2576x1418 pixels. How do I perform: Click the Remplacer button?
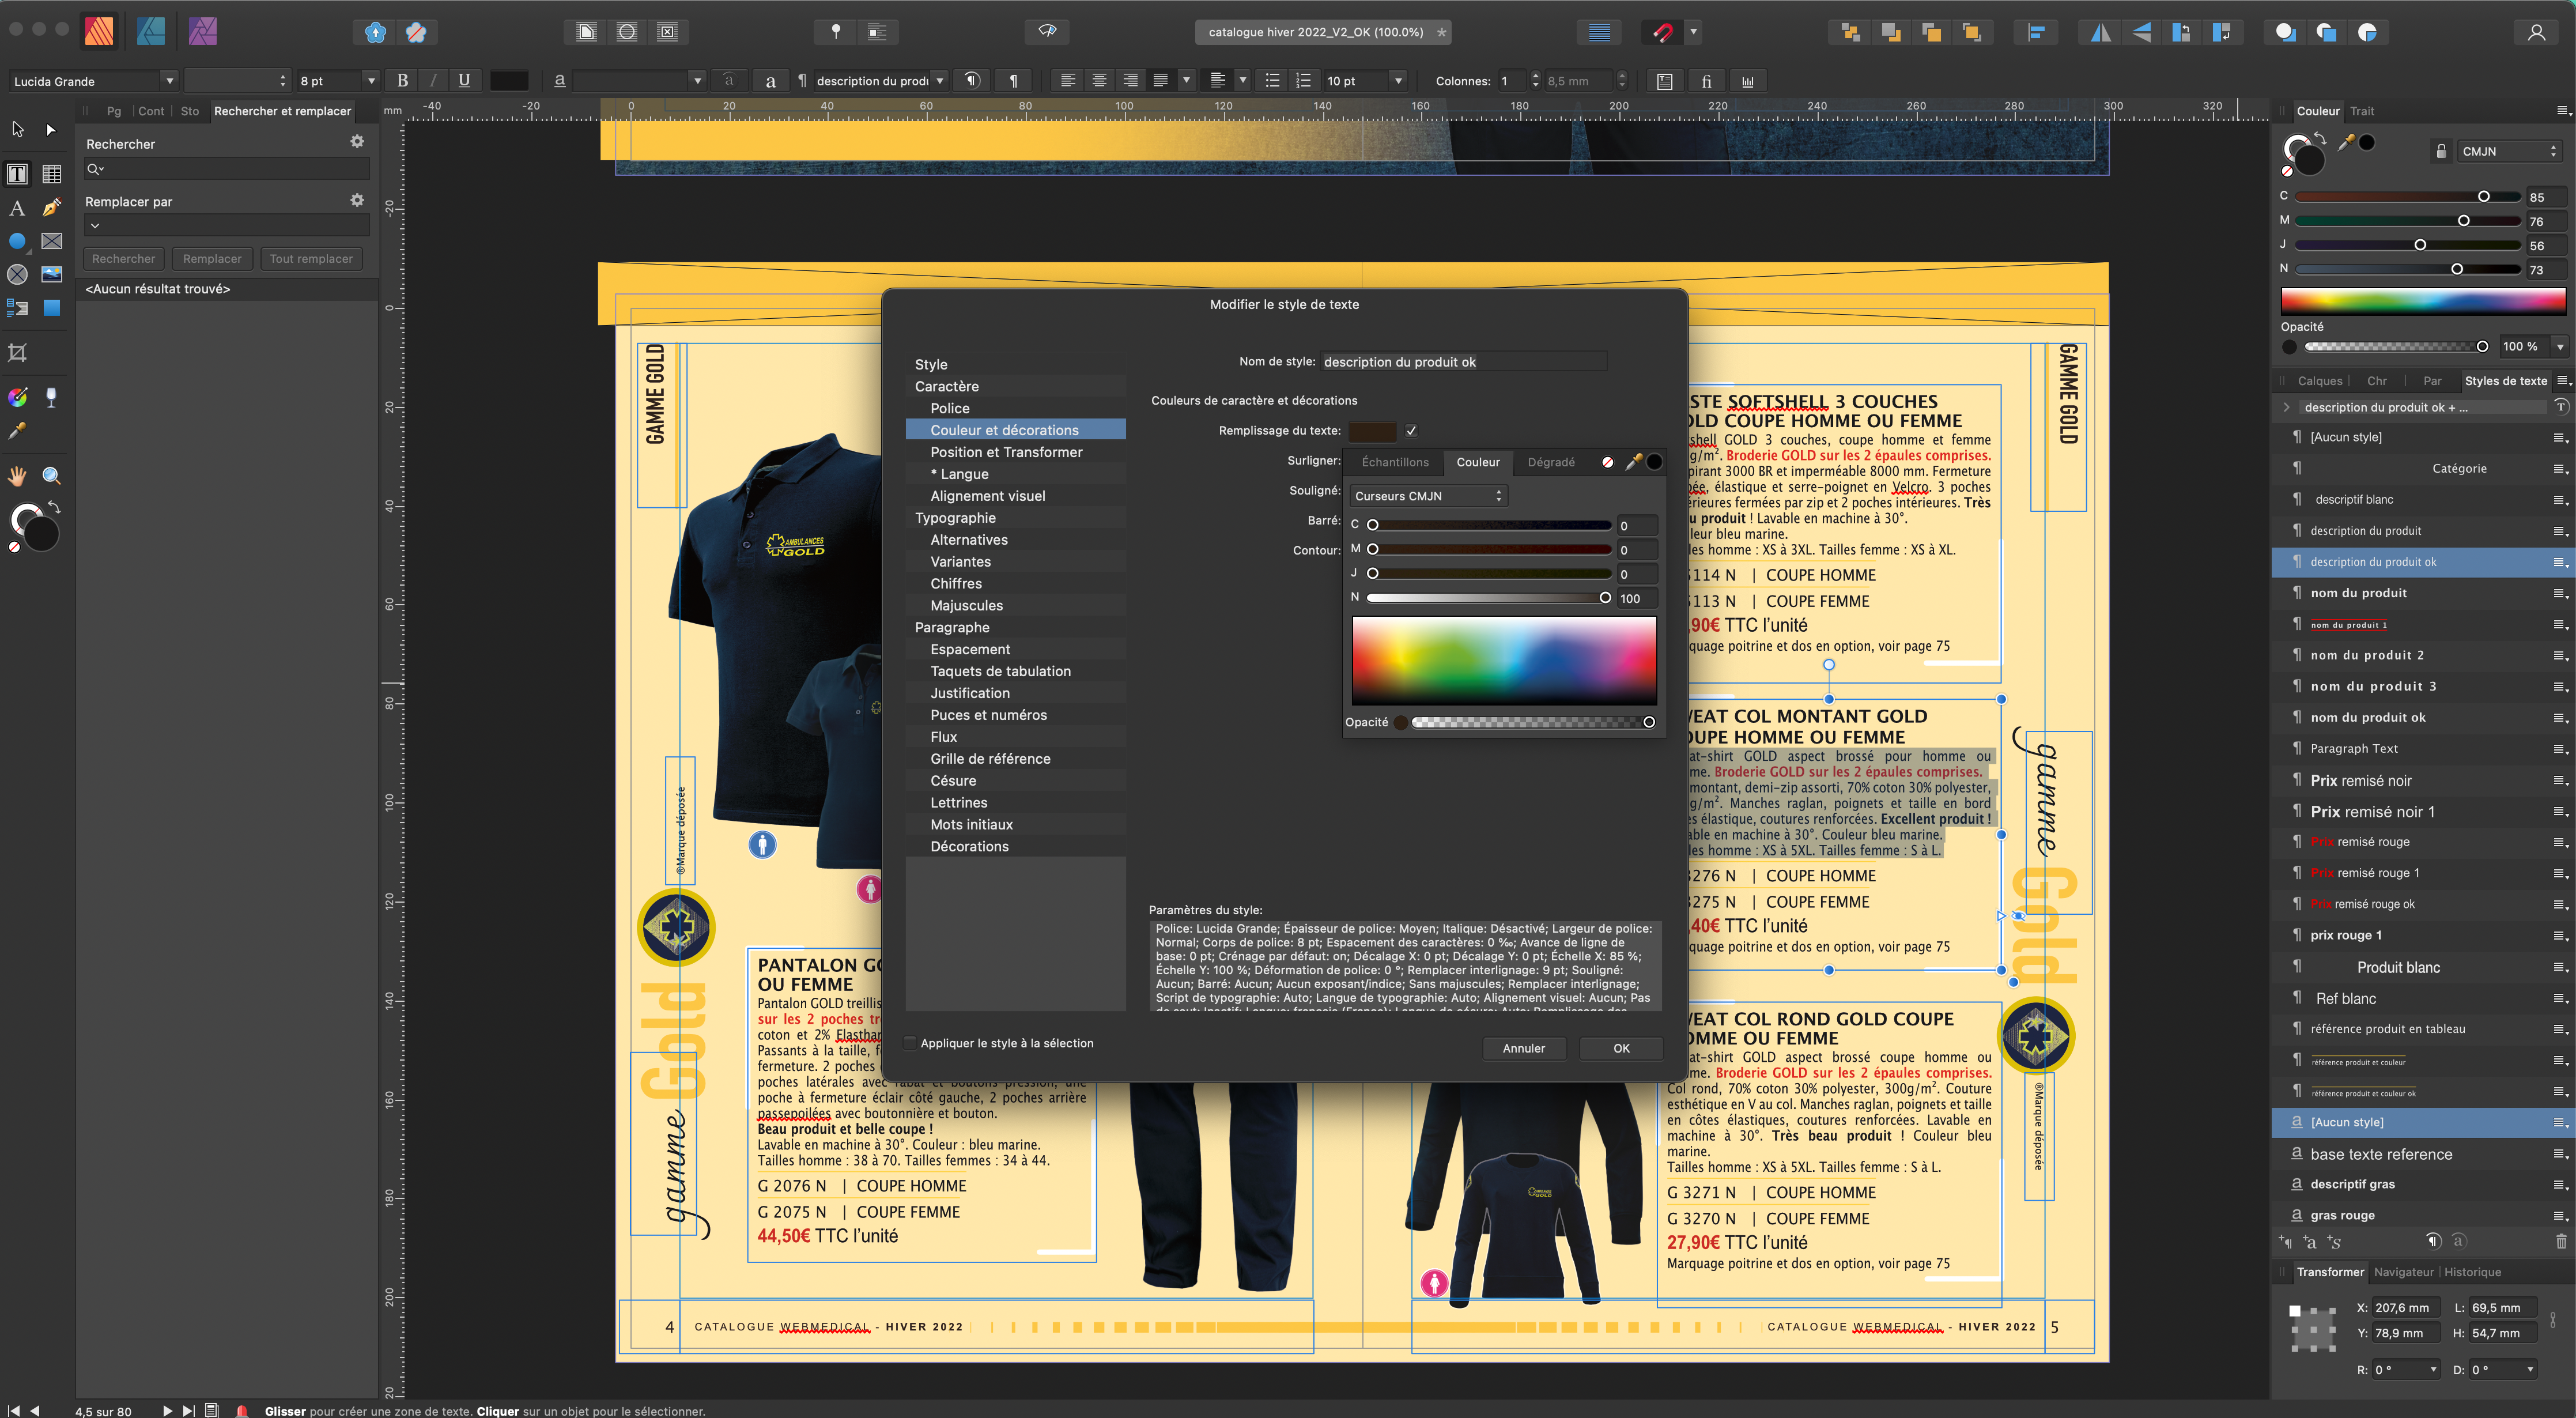click(x=212, y=259)
